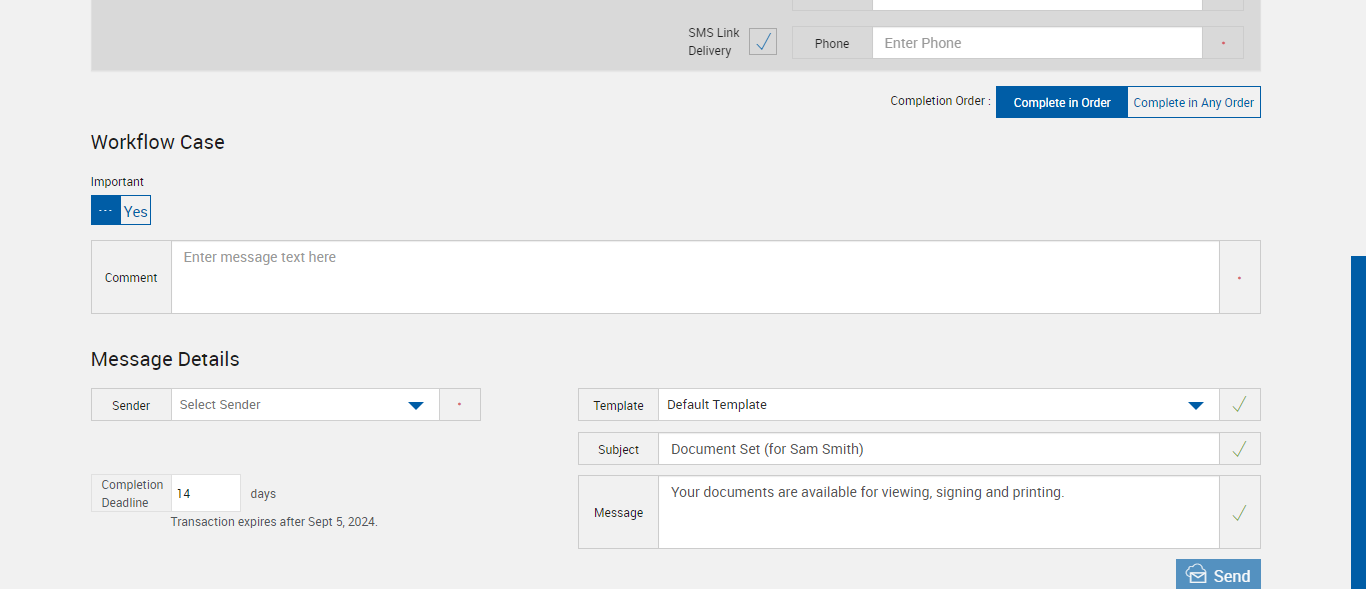Click the red required marker beside Sender

click(x=459, y=405)
